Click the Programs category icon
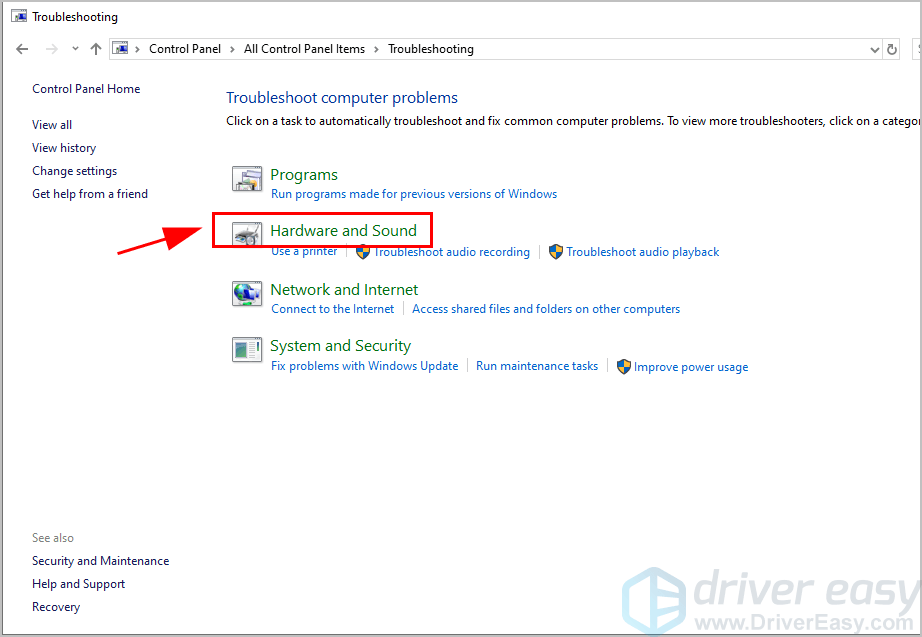 (x=246, y=179)
